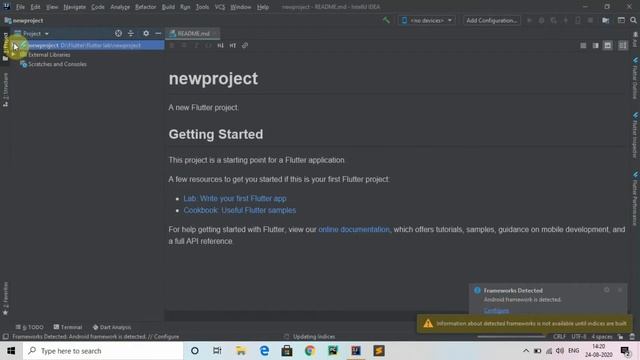Open the Dart Analysis tool window

coord(111,327)
